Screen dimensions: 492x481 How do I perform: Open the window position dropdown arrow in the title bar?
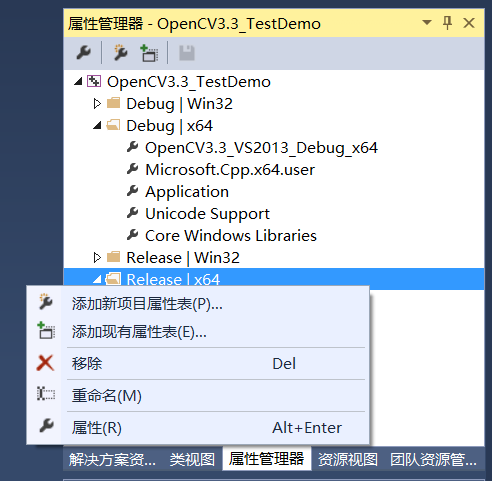(x=427, y=23)
